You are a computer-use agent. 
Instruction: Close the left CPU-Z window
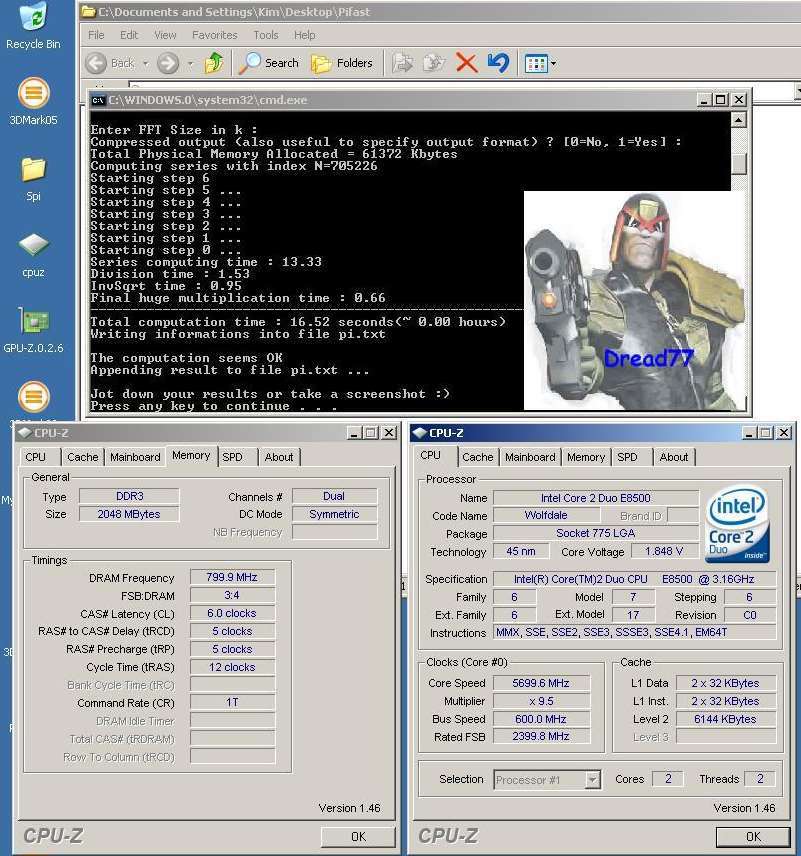point(389,433)
